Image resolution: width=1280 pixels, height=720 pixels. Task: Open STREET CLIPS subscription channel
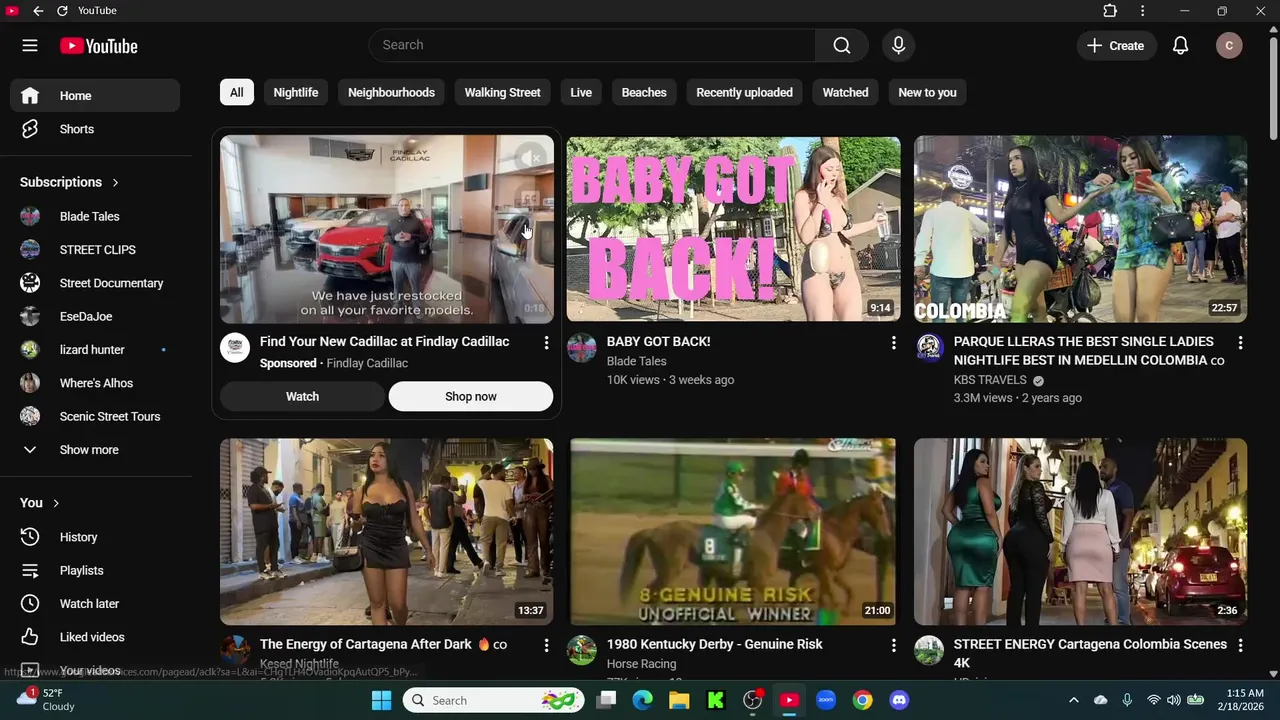(95, 250)
